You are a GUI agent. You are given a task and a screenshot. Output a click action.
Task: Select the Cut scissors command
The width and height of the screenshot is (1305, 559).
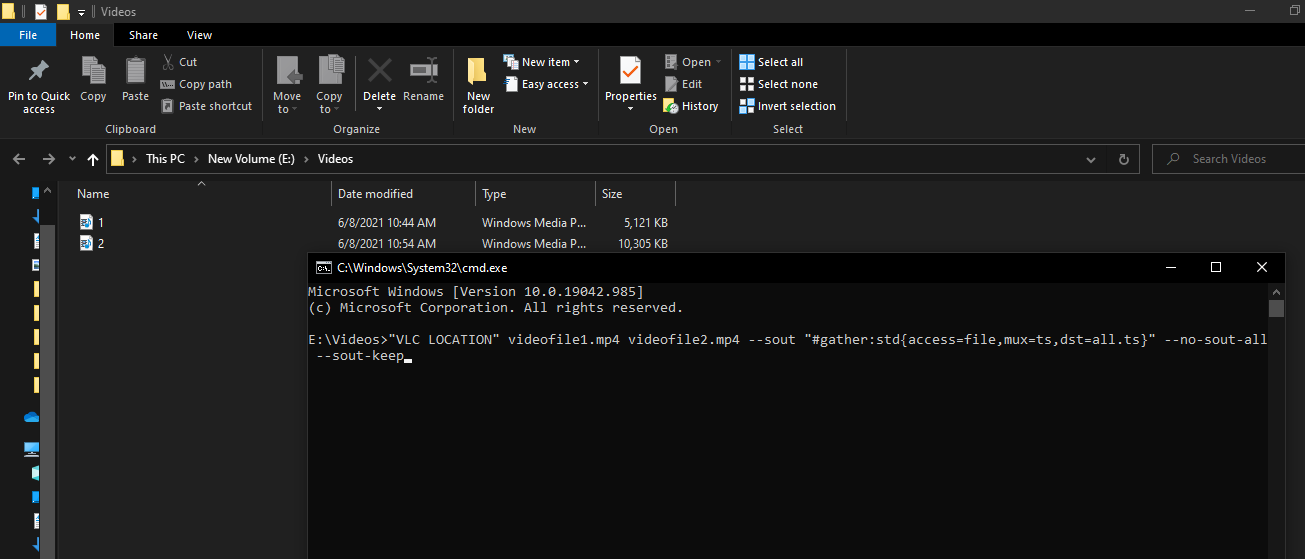(x=179, y=62)
